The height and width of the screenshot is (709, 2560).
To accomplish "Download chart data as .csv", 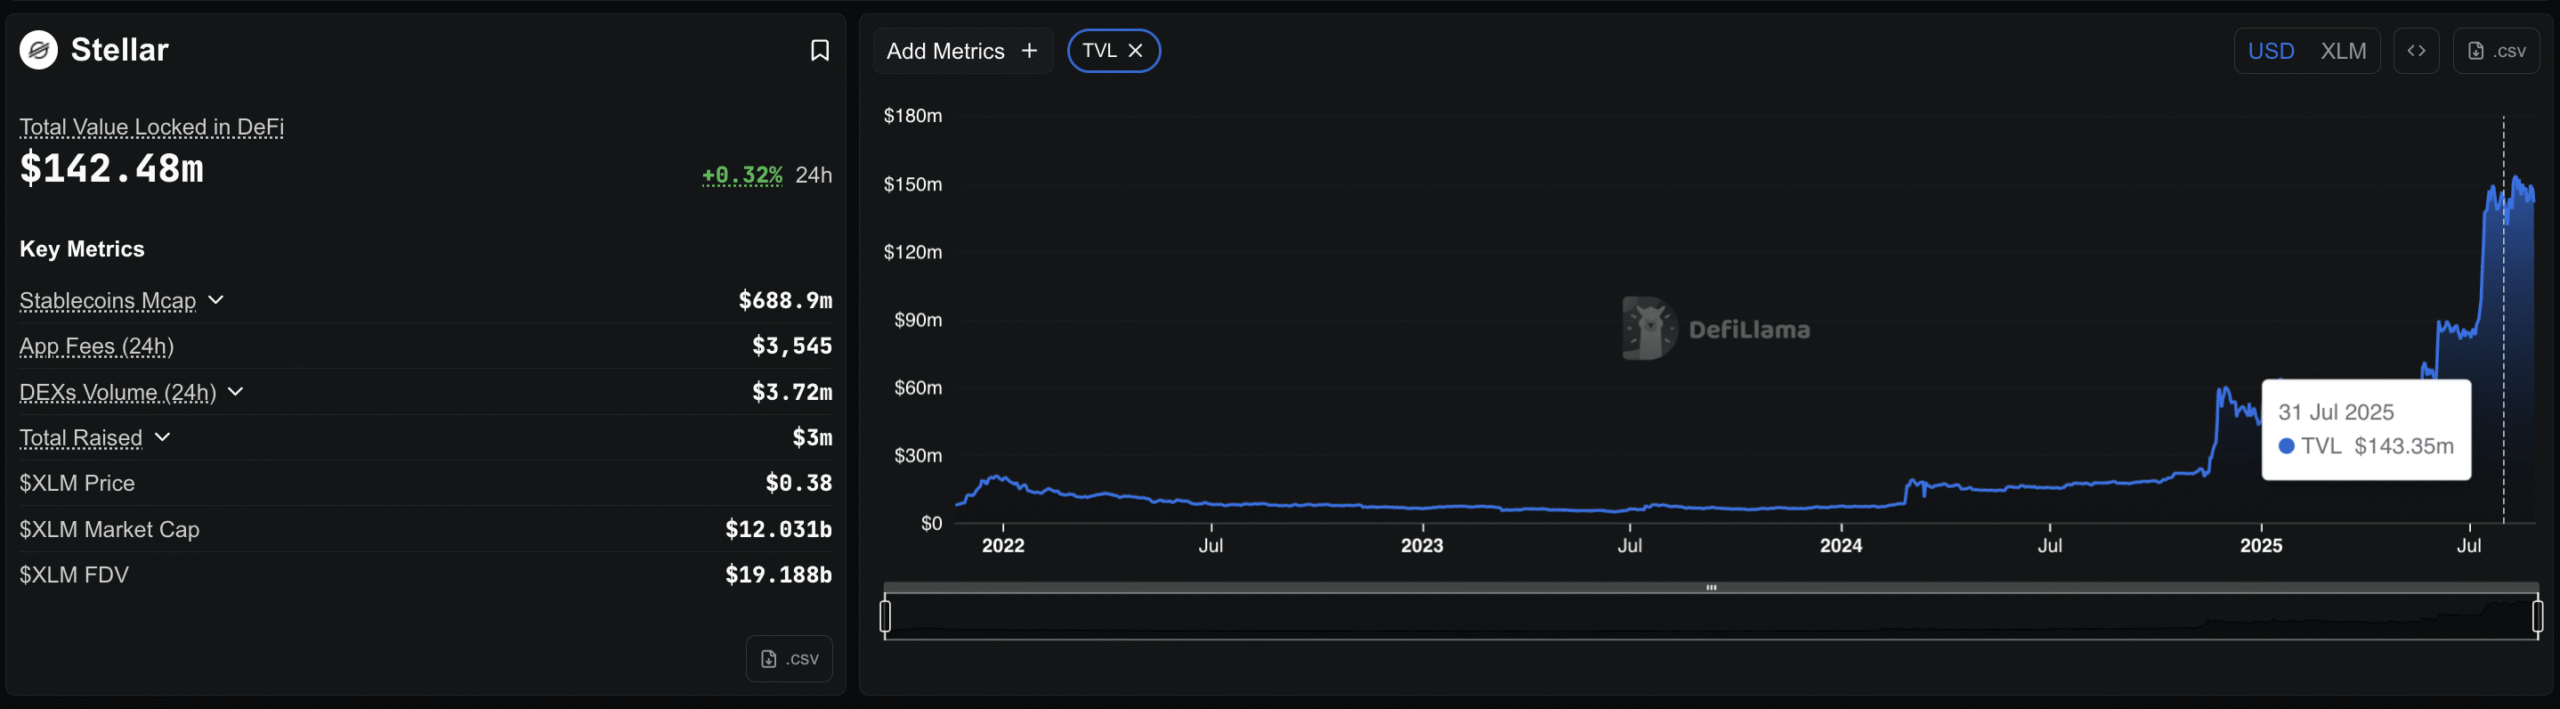I will pos(2496,51).
